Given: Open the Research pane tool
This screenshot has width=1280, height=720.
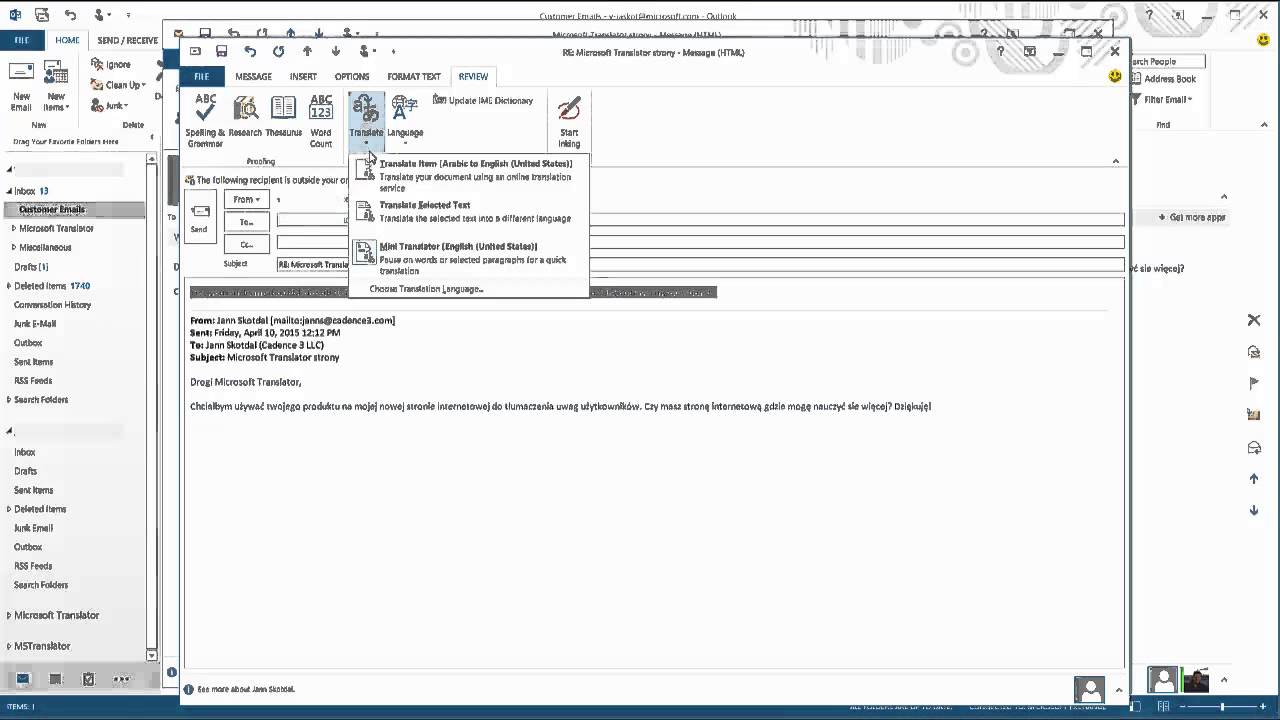Looking at the screenshot, I should 245,116.
